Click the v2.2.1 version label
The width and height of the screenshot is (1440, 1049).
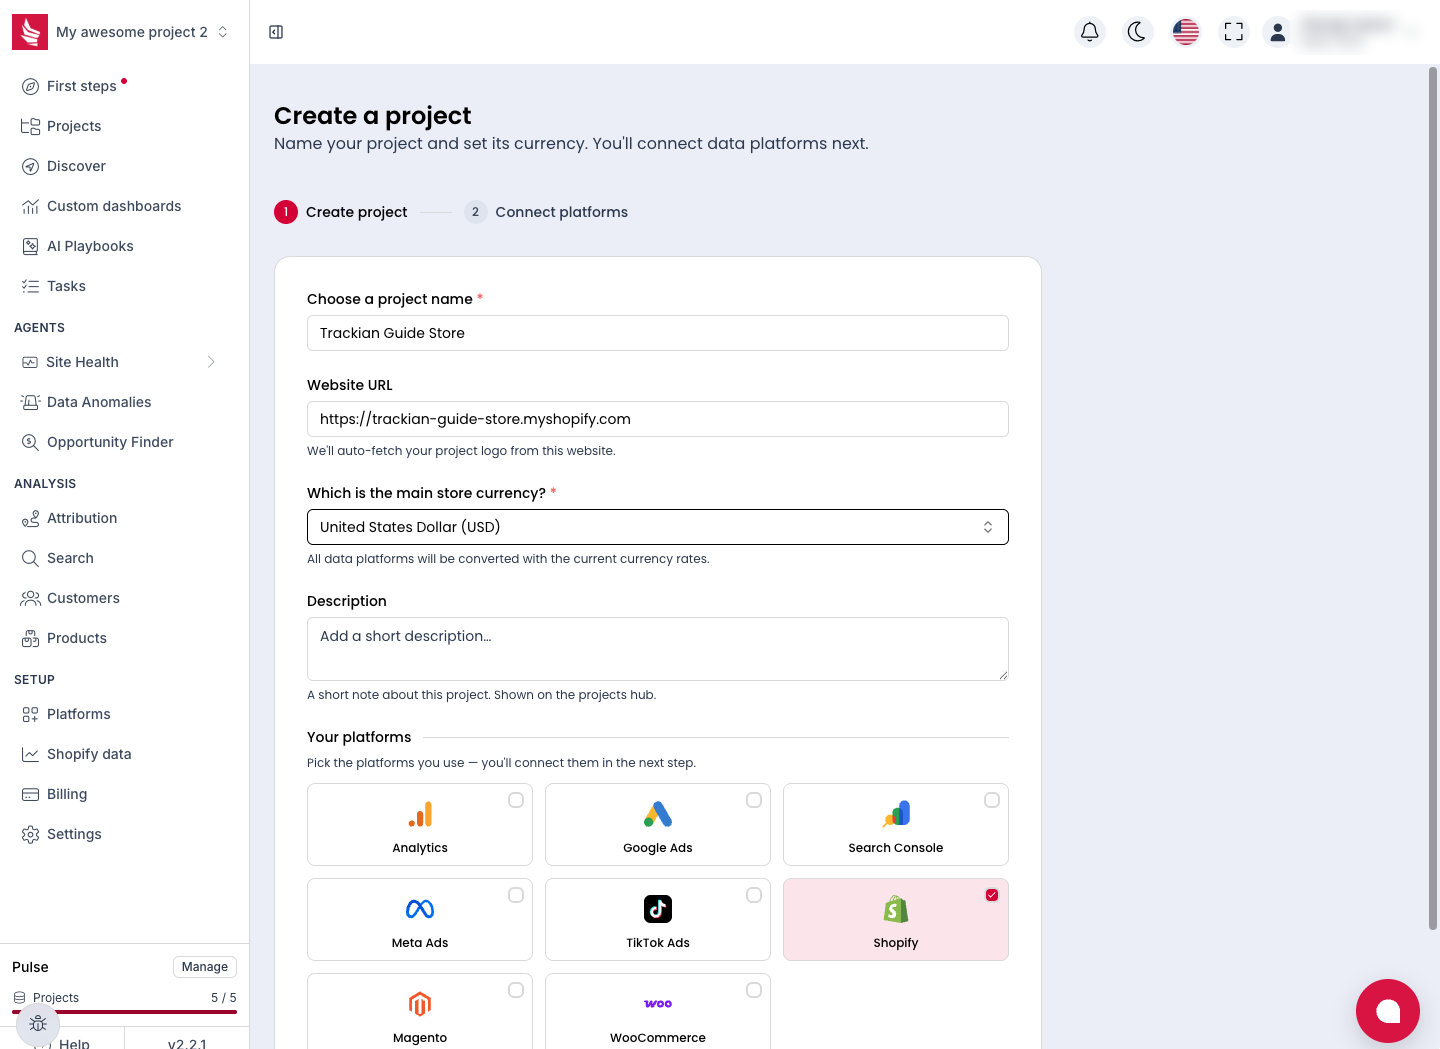[x=187, y=1043]
